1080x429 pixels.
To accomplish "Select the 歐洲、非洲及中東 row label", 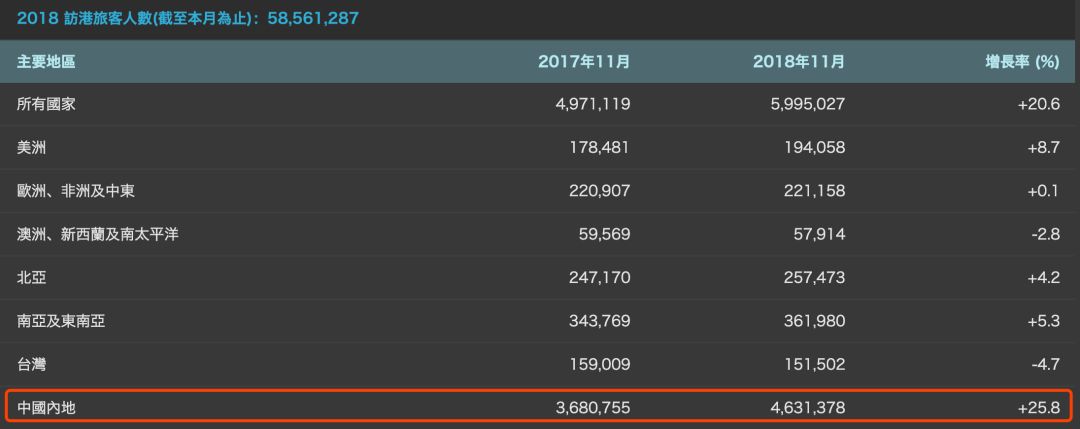I will pos(75,190).
